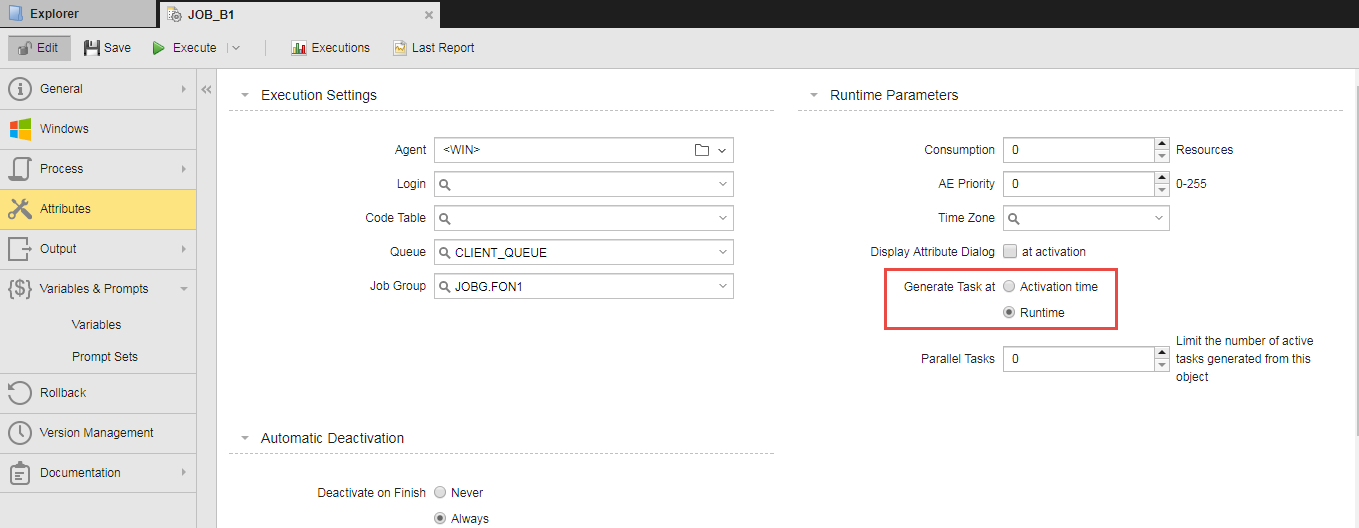Open the Queue dropdown list
Screen dimensions: 1359x528
[x=723, y=253]
